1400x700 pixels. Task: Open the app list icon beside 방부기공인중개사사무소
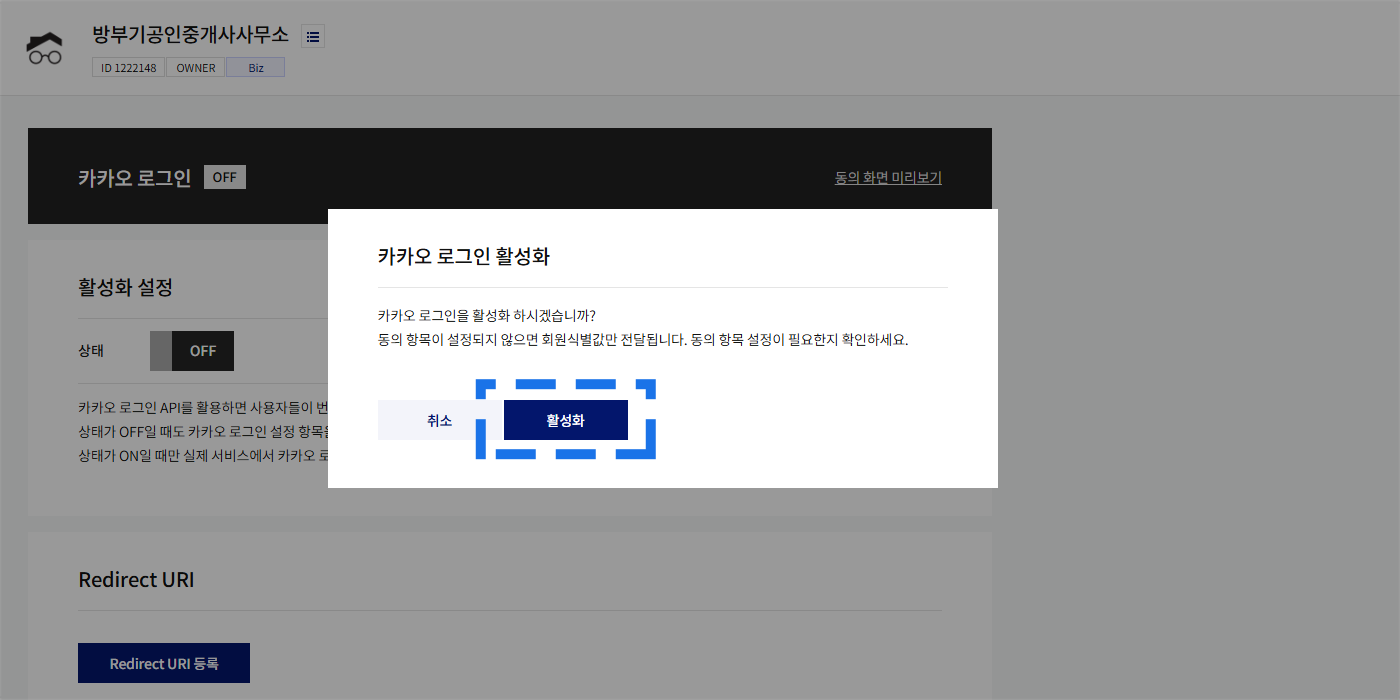[313, 37]
